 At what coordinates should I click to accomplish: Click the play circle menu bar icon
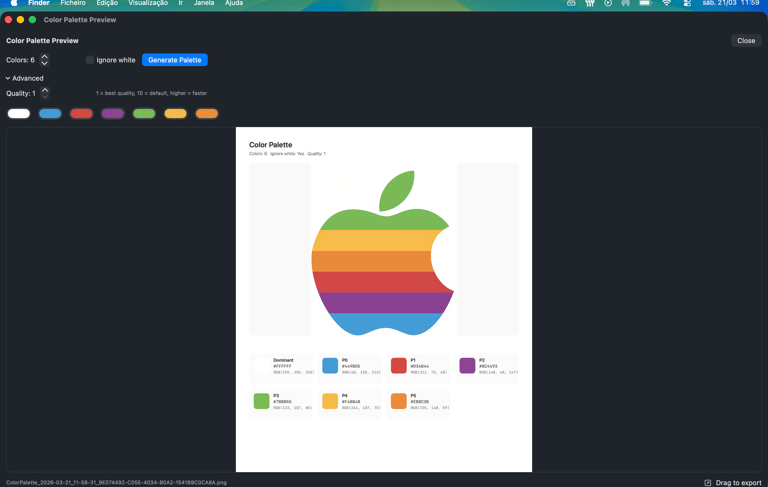[x=608, y=3]
